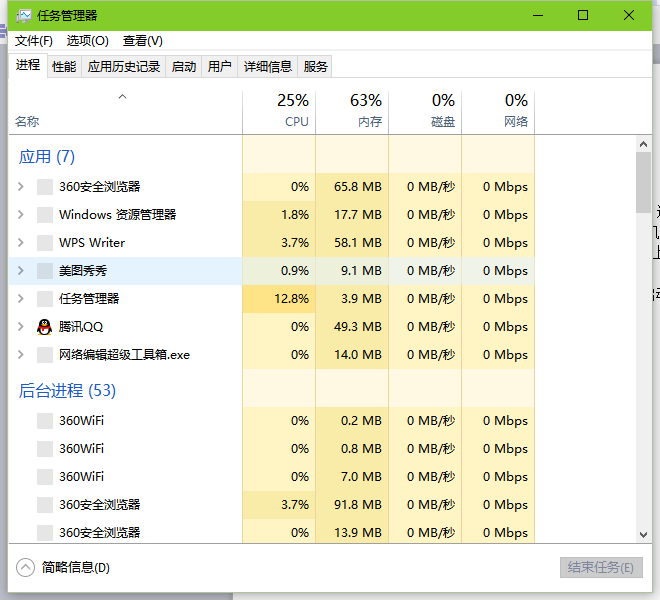Open the 文件(F) menu
The width and height of the screenshot is (660, 600).
pos(34,41)
